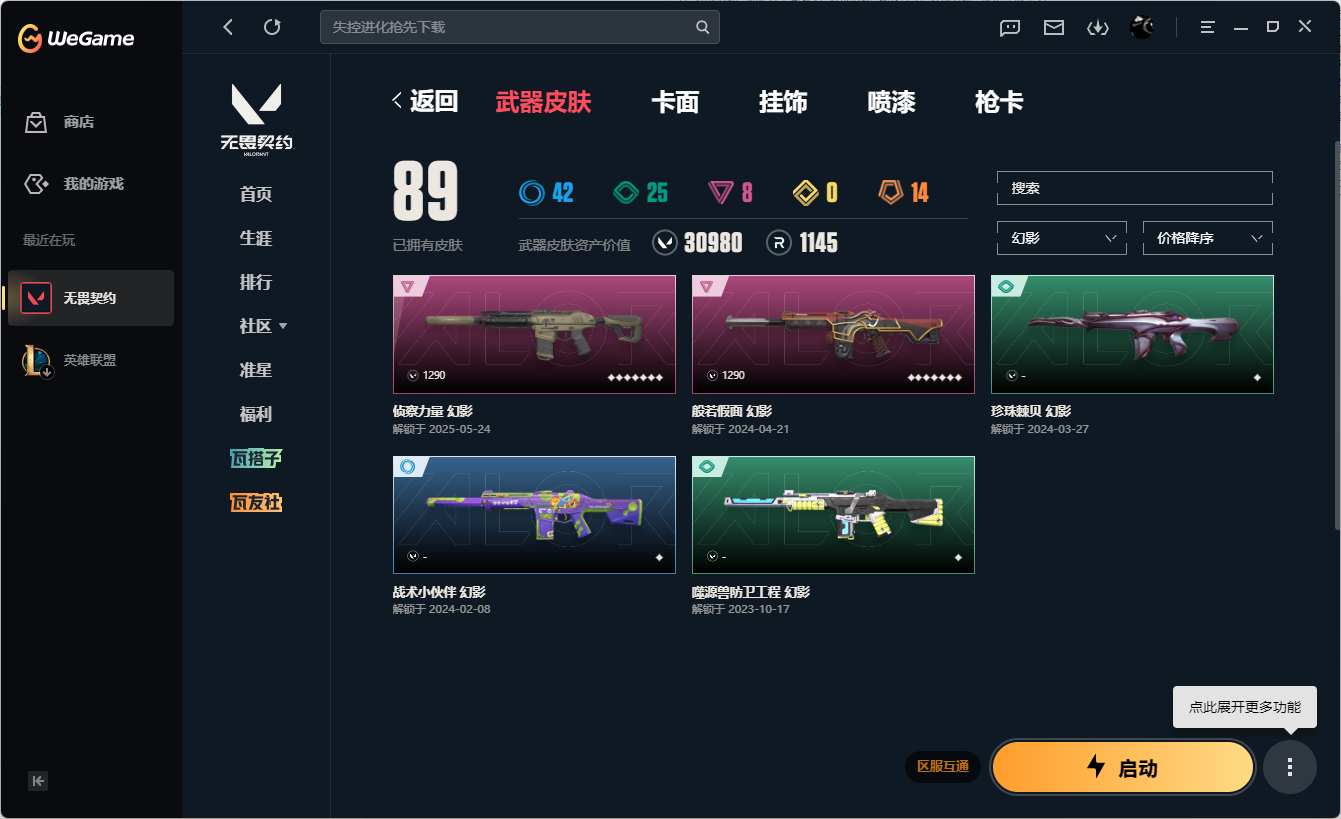Open the 瓦友社 banner
This screenshot has width=1341, height=819.
point(256,502)
